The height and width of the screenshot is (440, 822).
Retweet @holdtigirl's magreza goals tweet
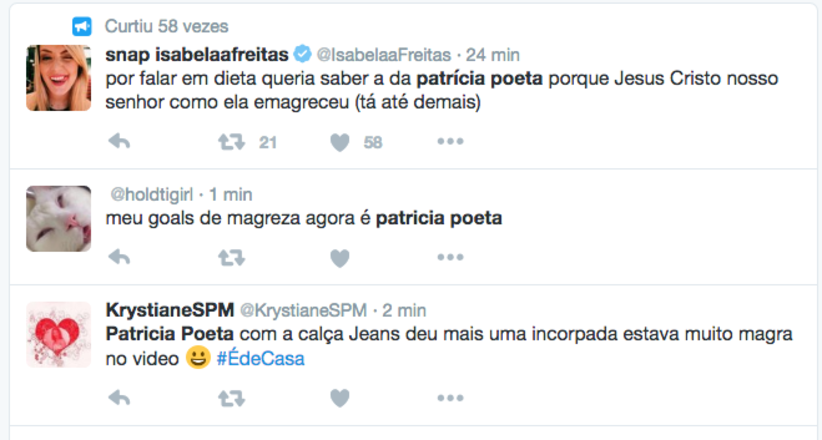tap(232, 258)
